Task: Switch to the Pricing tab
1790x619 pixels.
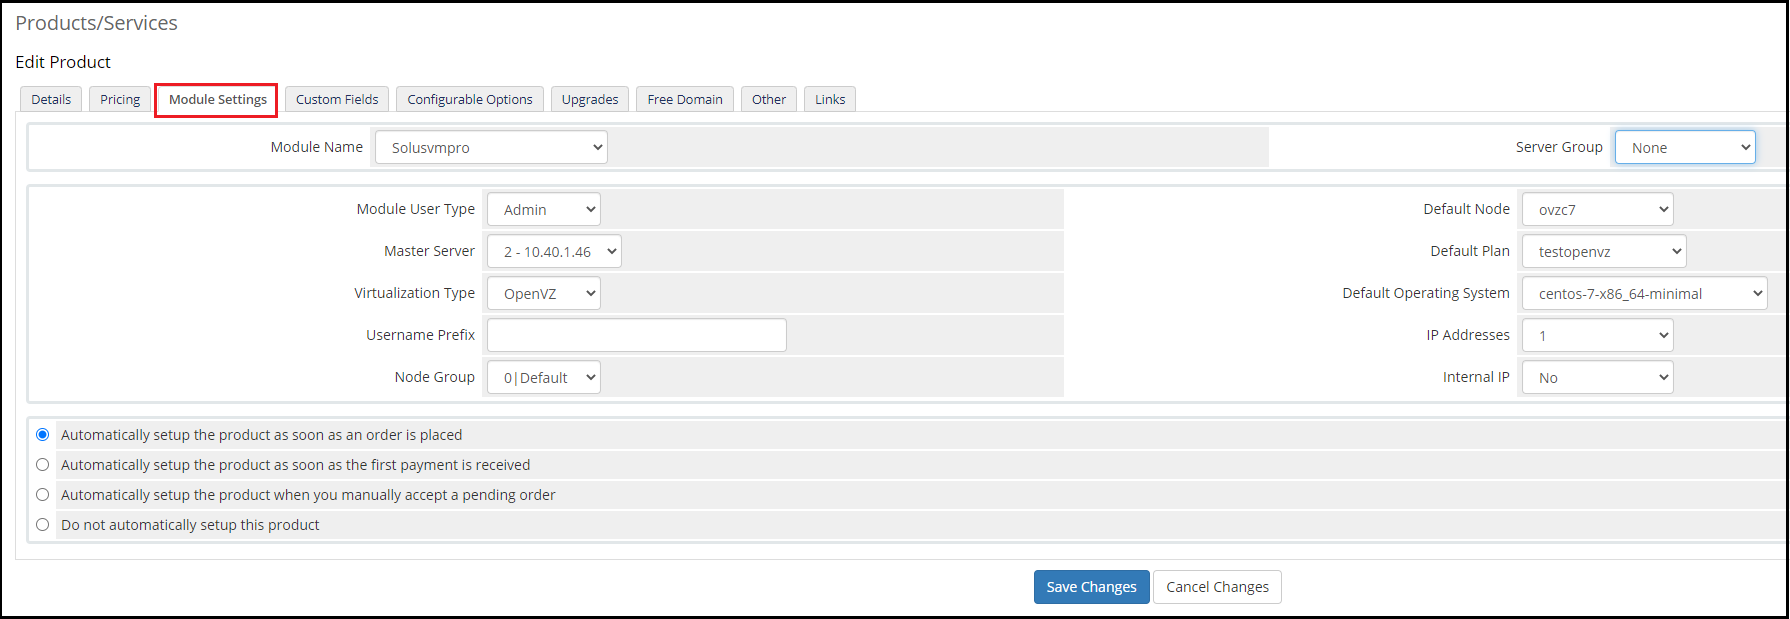Action: 120,100
